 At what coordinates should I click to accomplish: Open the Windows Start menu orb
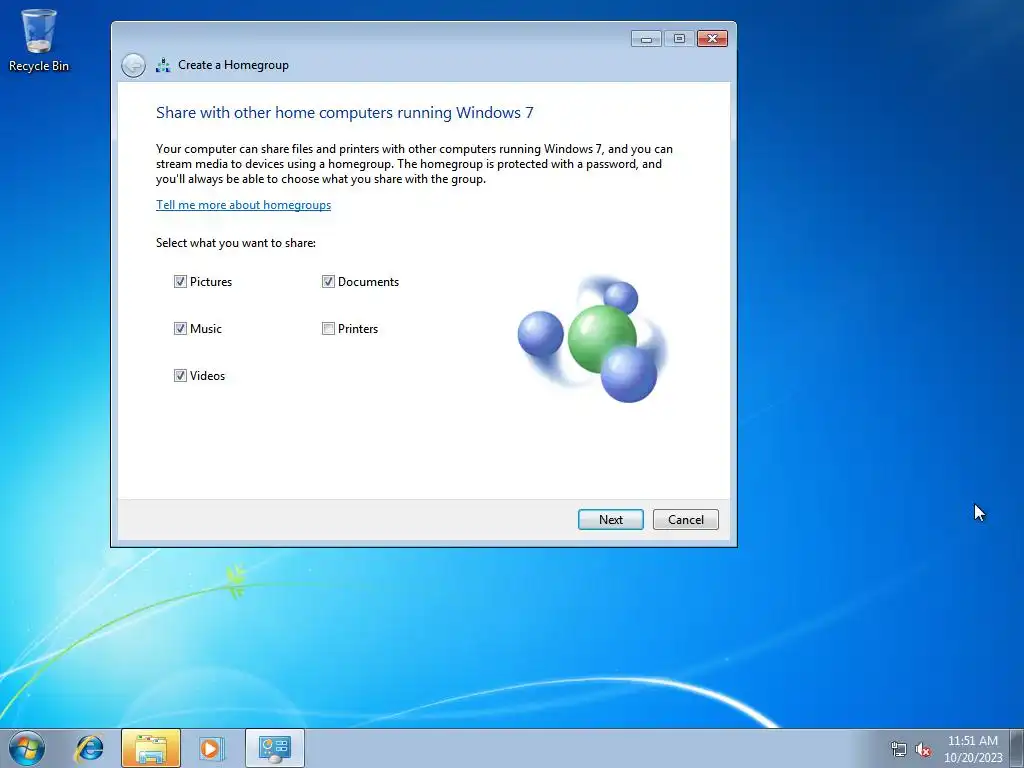point(27,748)
